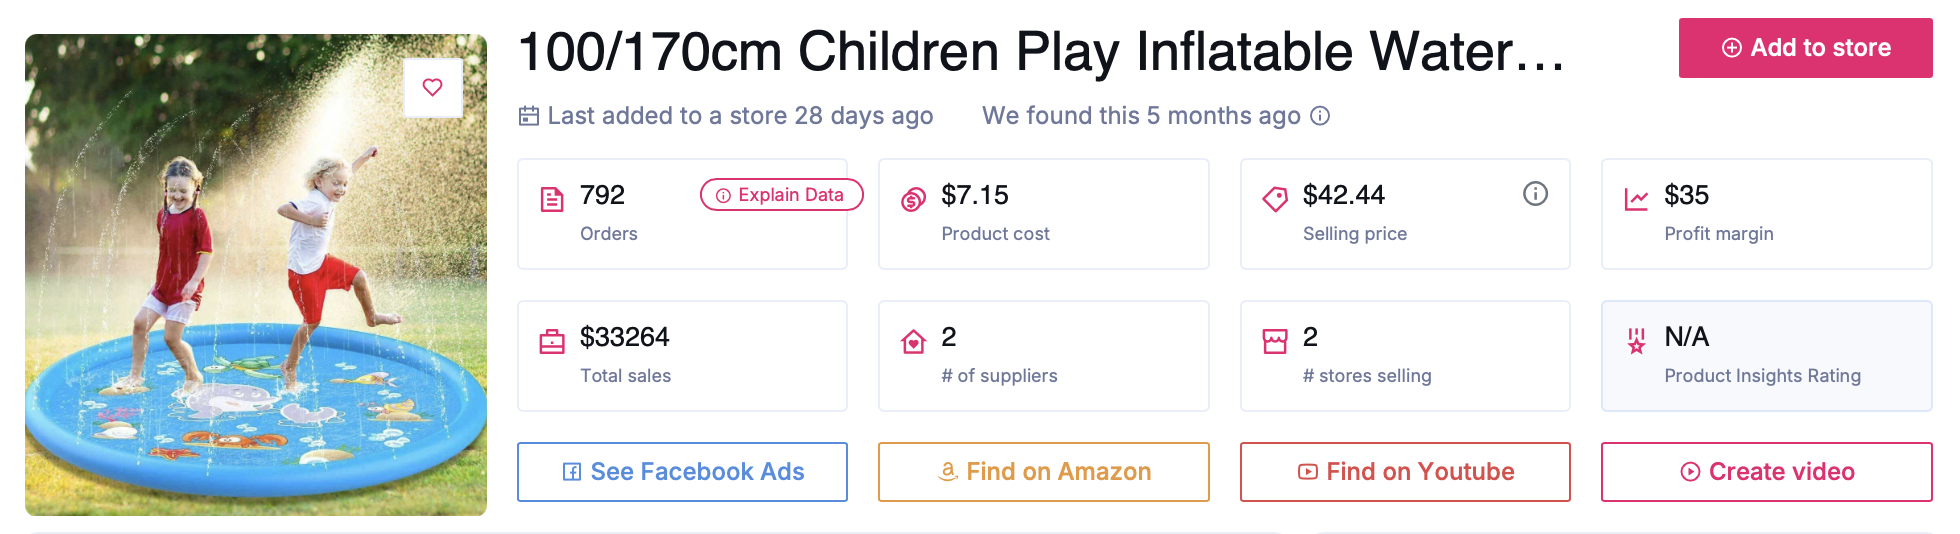This screenshot has height=534, width=1960.
Task: Click the total sales briefcase icon
Action: click(x=552, y=342)
